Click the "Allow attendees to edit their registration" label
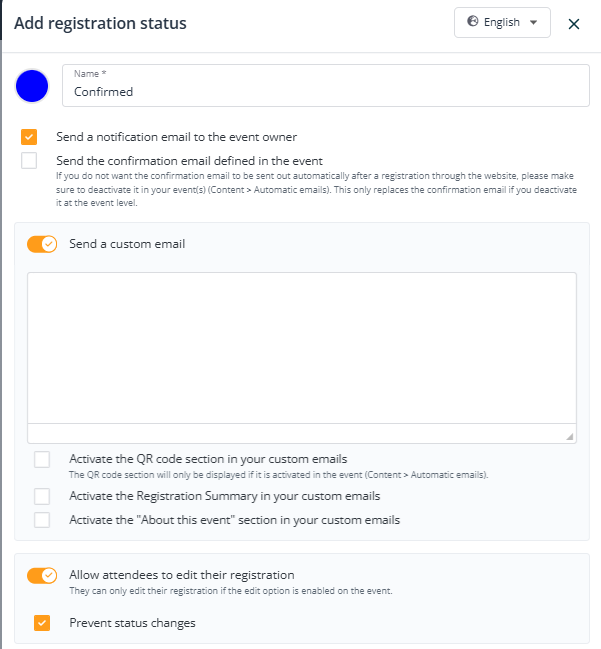 point(181,575)
